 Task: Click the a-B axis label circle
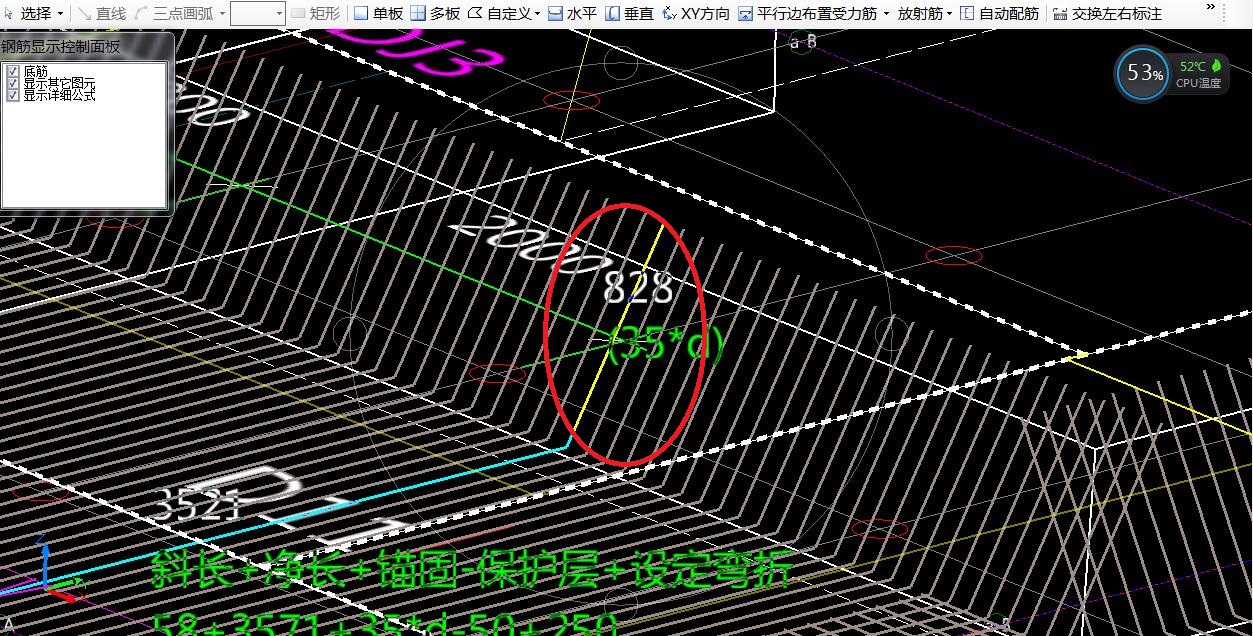coord(802,42)
